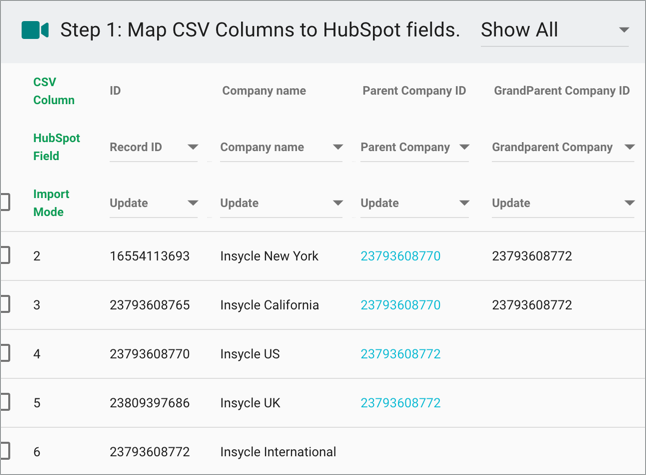
Task: Check the box for the Insycle International row
Action: [x=5, y=451]
